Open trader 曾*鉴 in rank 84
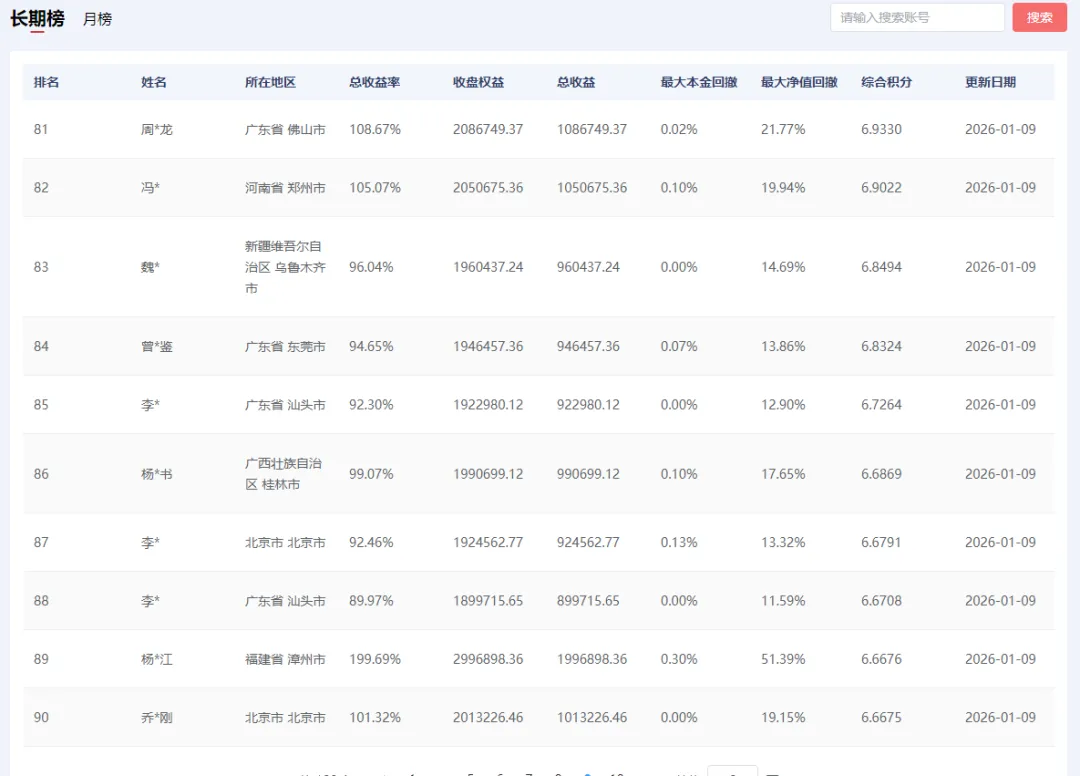 tap(157, 346)
